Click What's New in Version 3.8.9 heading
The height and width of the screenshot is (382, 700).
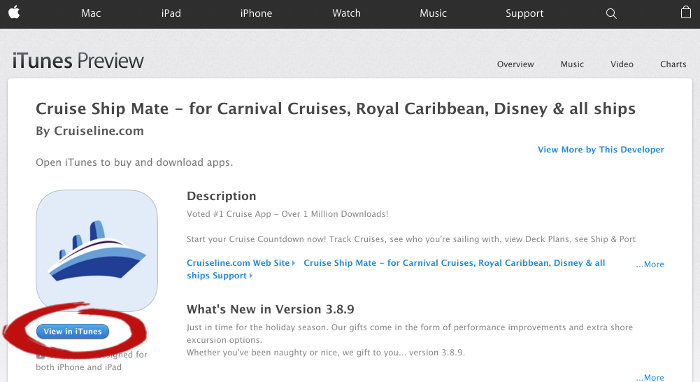point(271,309)
